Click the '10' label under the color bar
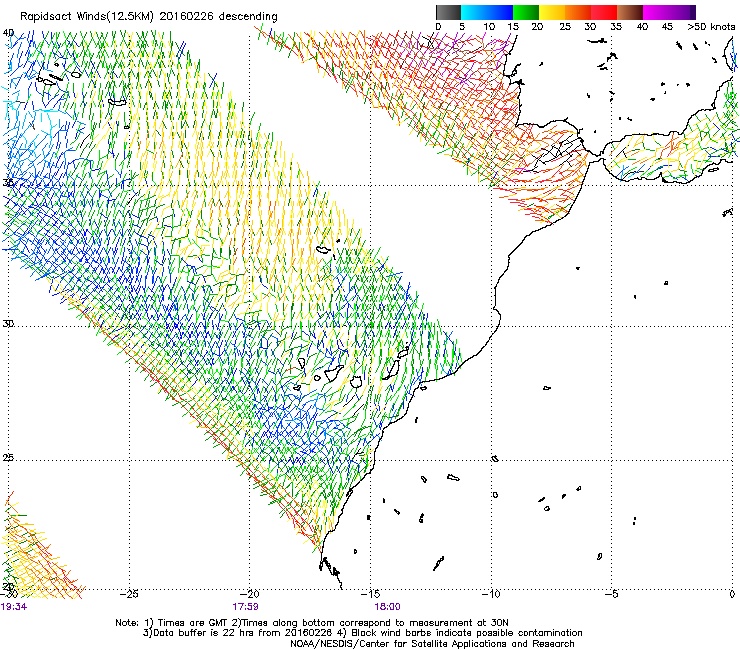 pos(489,27)
